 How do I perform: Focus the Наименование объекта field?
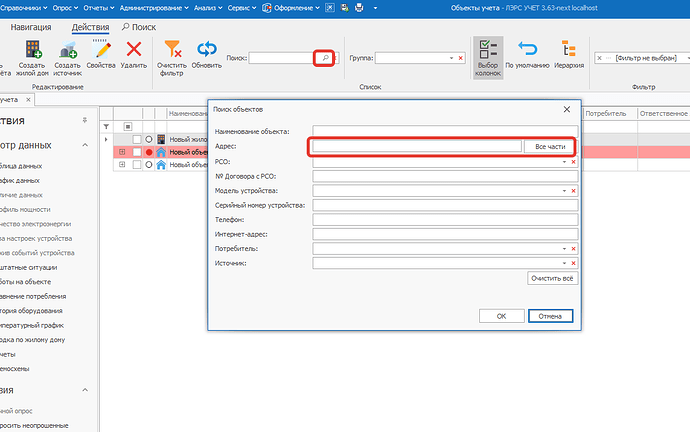[445, 132]
